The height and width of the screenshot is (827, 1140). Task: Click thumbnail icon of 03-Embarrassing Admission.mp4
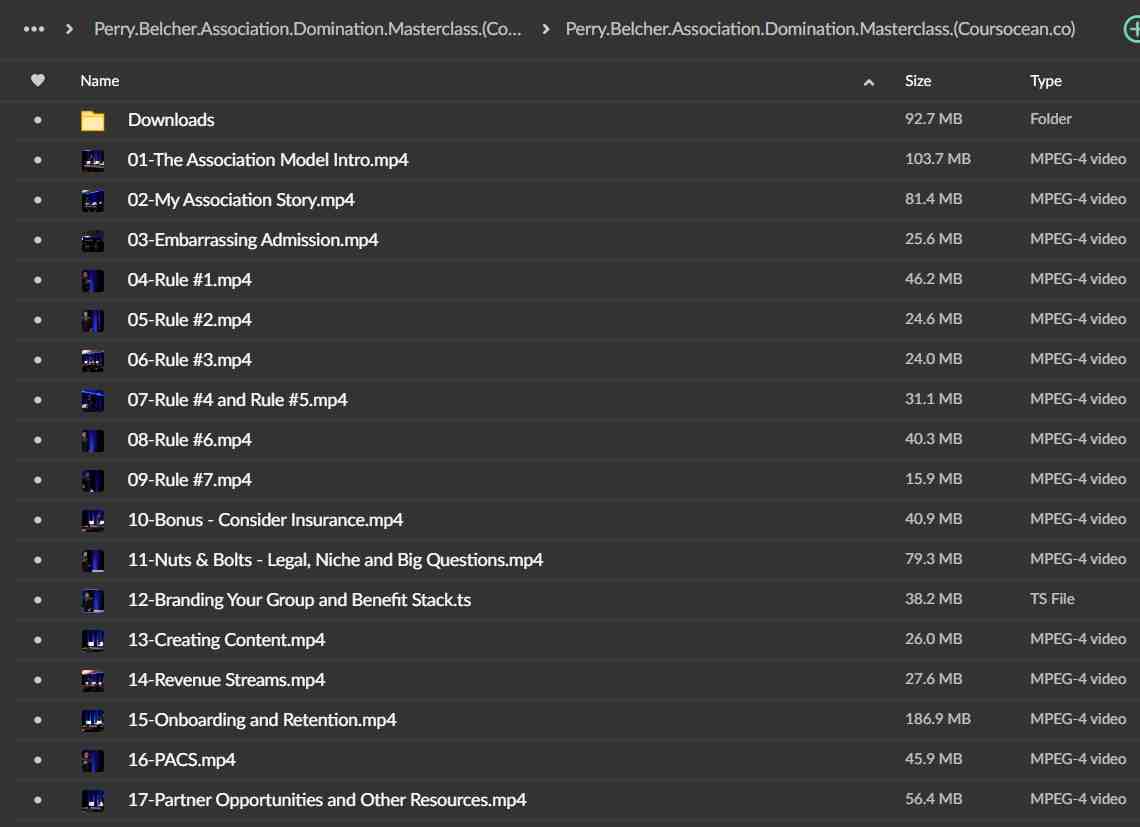pos(92,240)
